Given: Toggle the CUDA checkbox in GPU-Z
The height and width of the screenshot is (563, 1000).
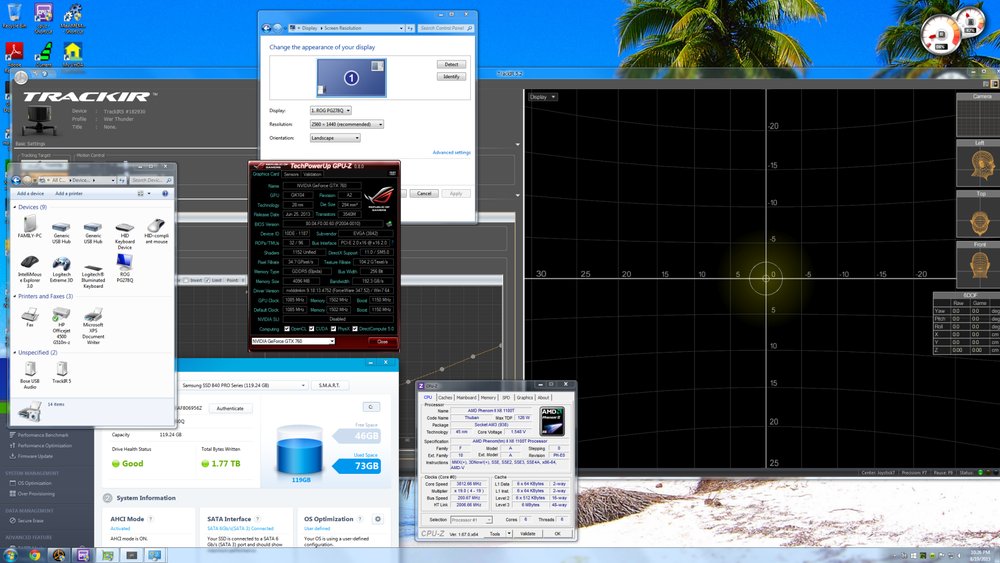Looking at the screenshot, I should (x=311, y=329).
